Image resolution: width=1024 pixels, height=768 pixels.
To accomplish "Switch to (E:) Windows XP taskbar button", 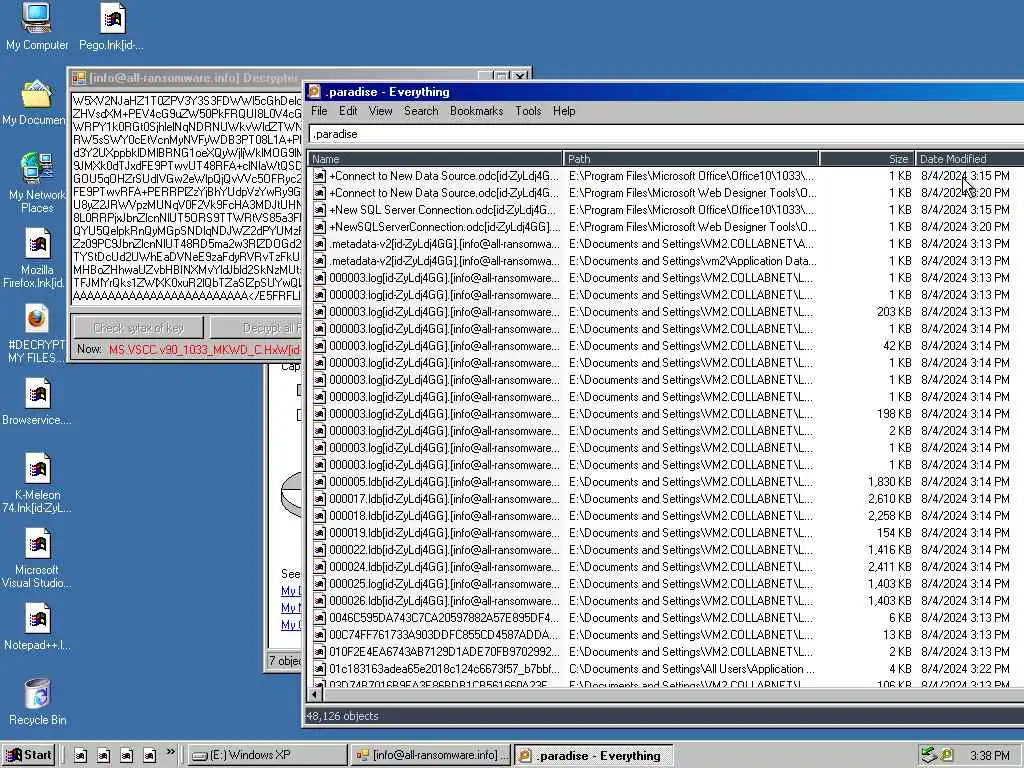I will pos(268,756).
